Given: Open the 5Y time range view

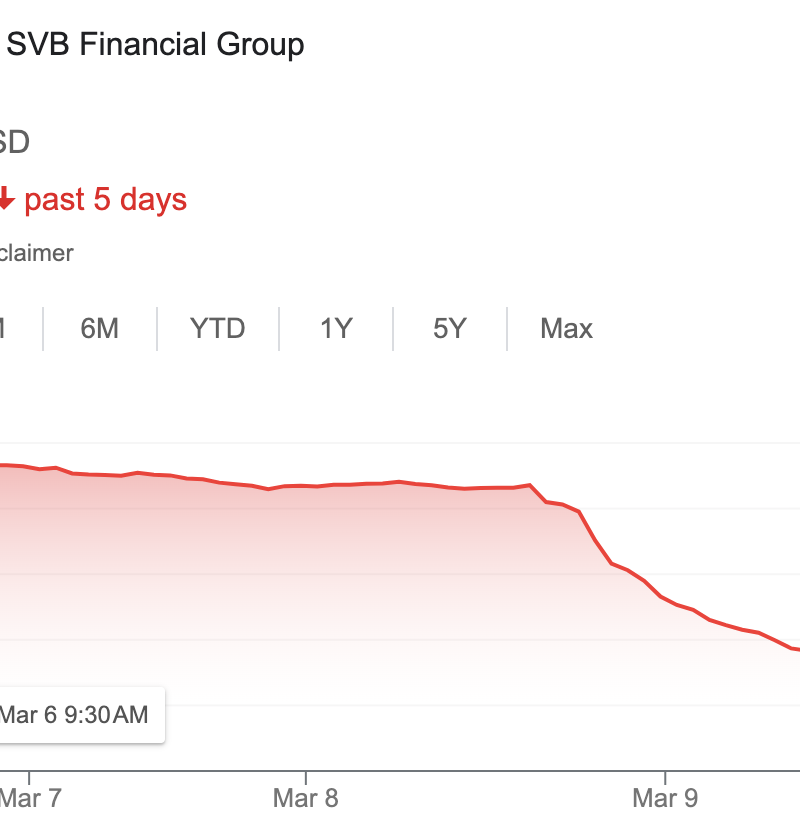Looking at the screenshot, I should click(x=450, y=328).
